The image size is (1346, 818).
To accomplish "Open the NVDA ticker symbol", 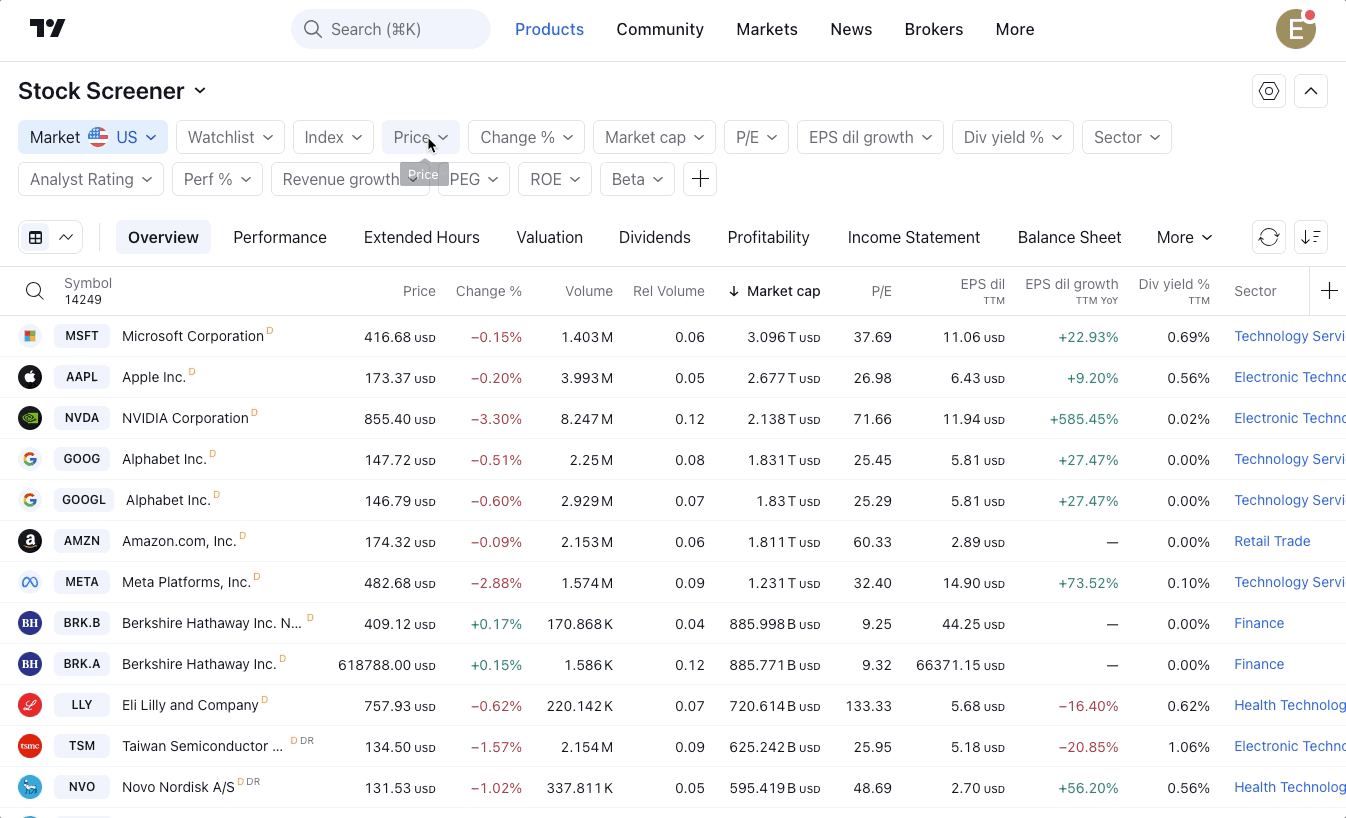I will pyautogui.click(x=82, y=418).
